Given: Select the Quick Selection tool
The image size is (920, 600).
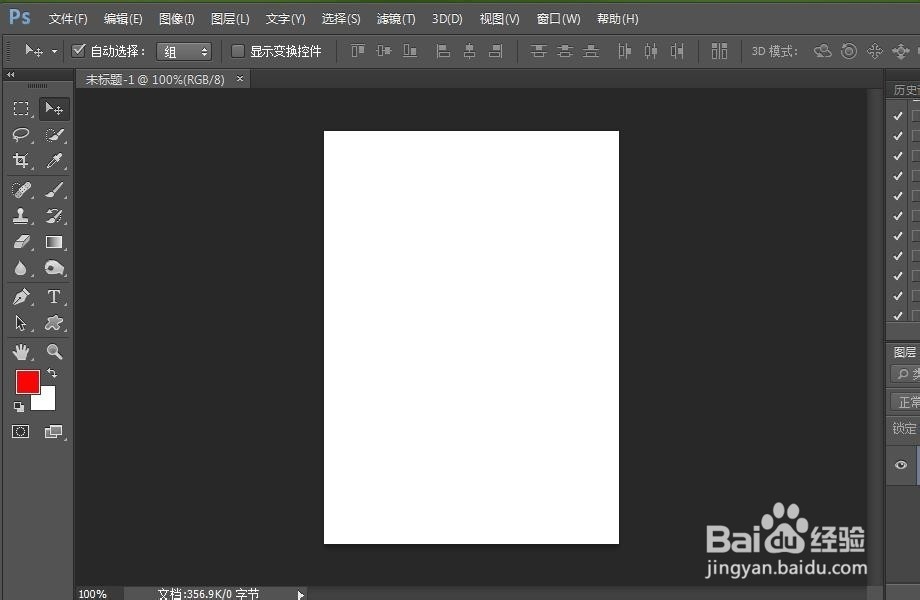Looking at the screenshot, I should point(54,135).
